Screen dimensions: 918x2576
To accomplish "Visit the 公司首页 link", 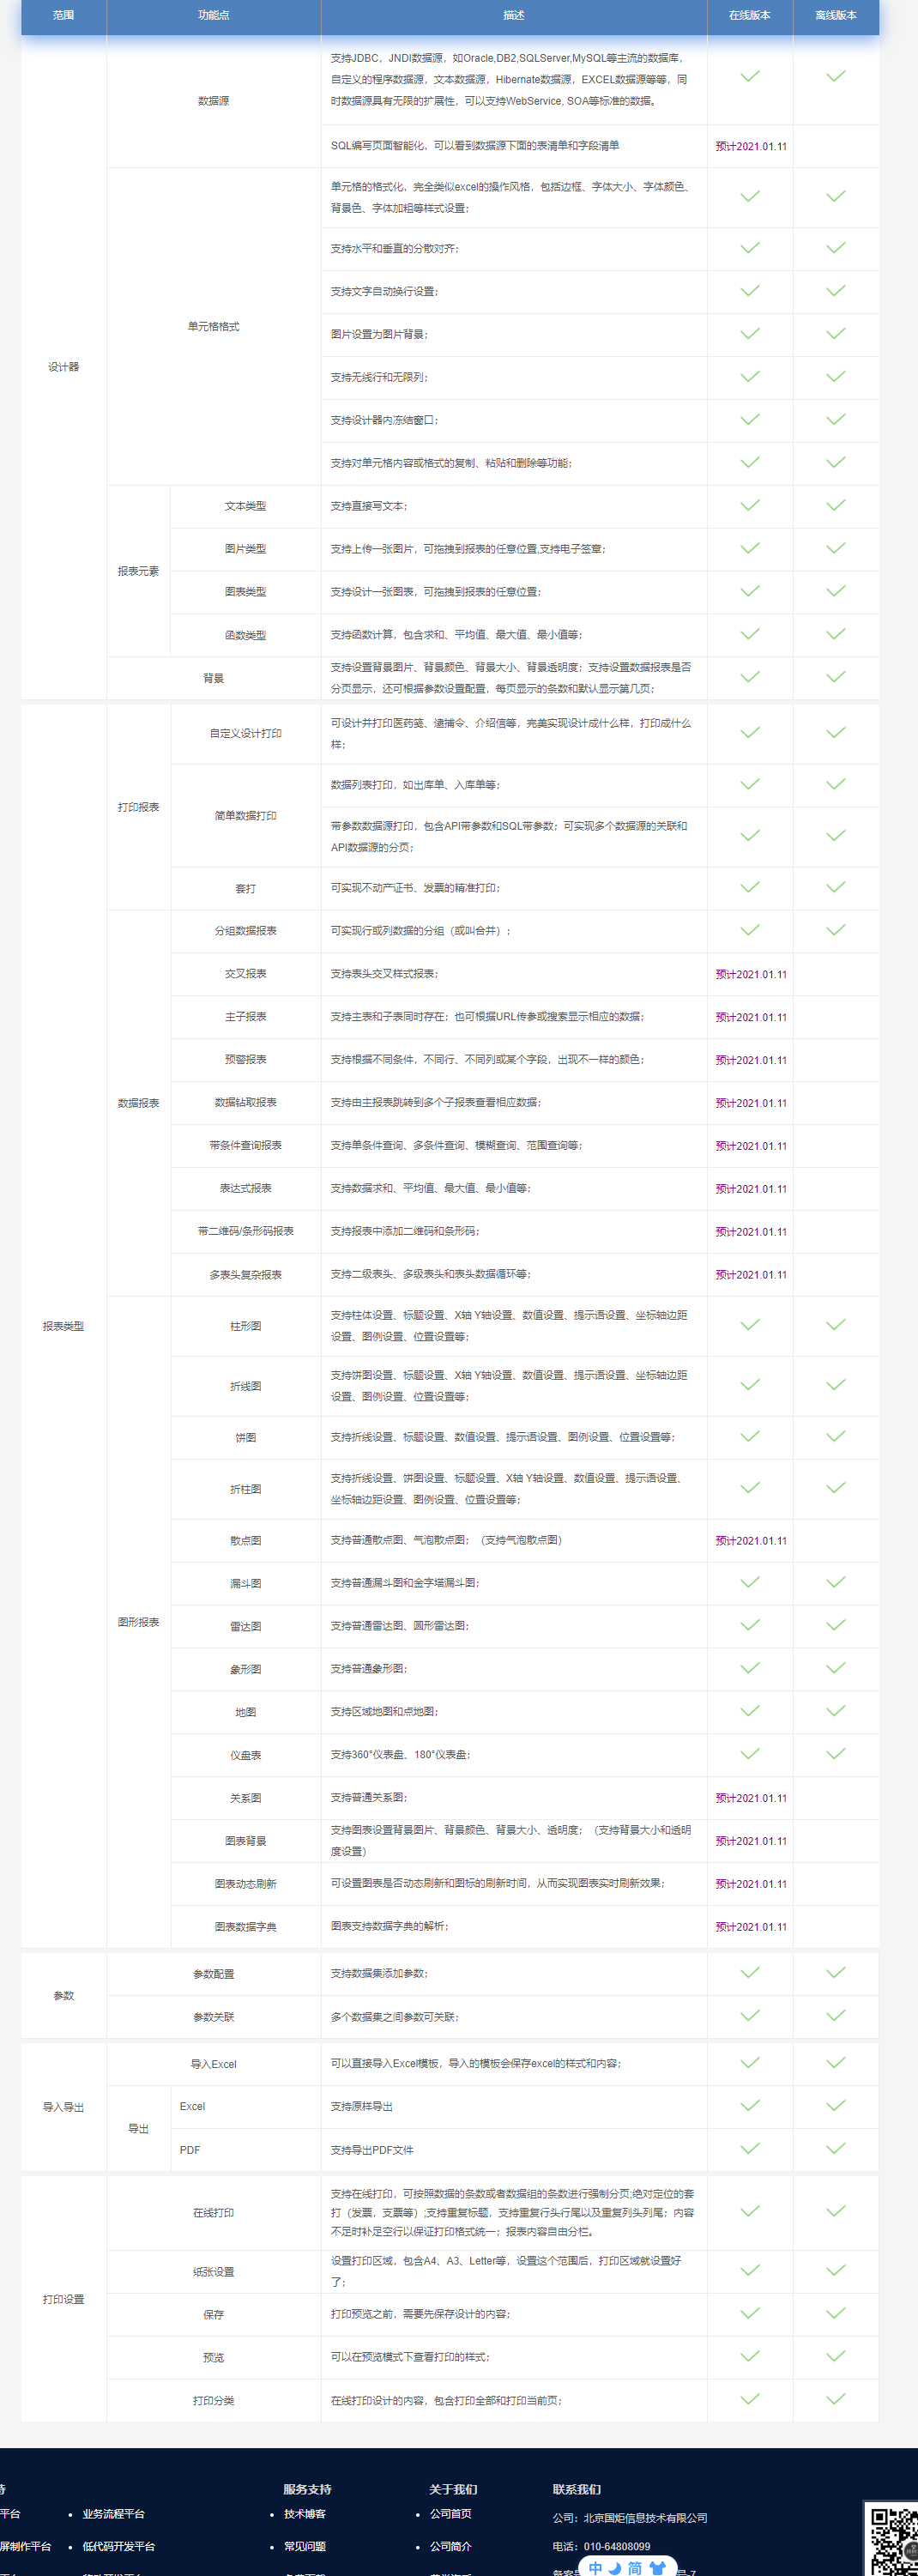I will click(451, 2513).
